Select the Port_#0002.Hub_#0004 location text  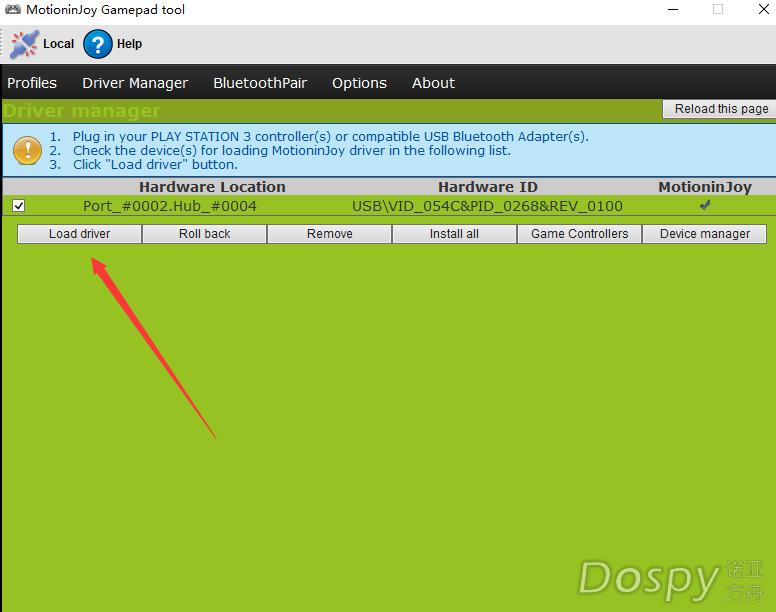point(170,206)
